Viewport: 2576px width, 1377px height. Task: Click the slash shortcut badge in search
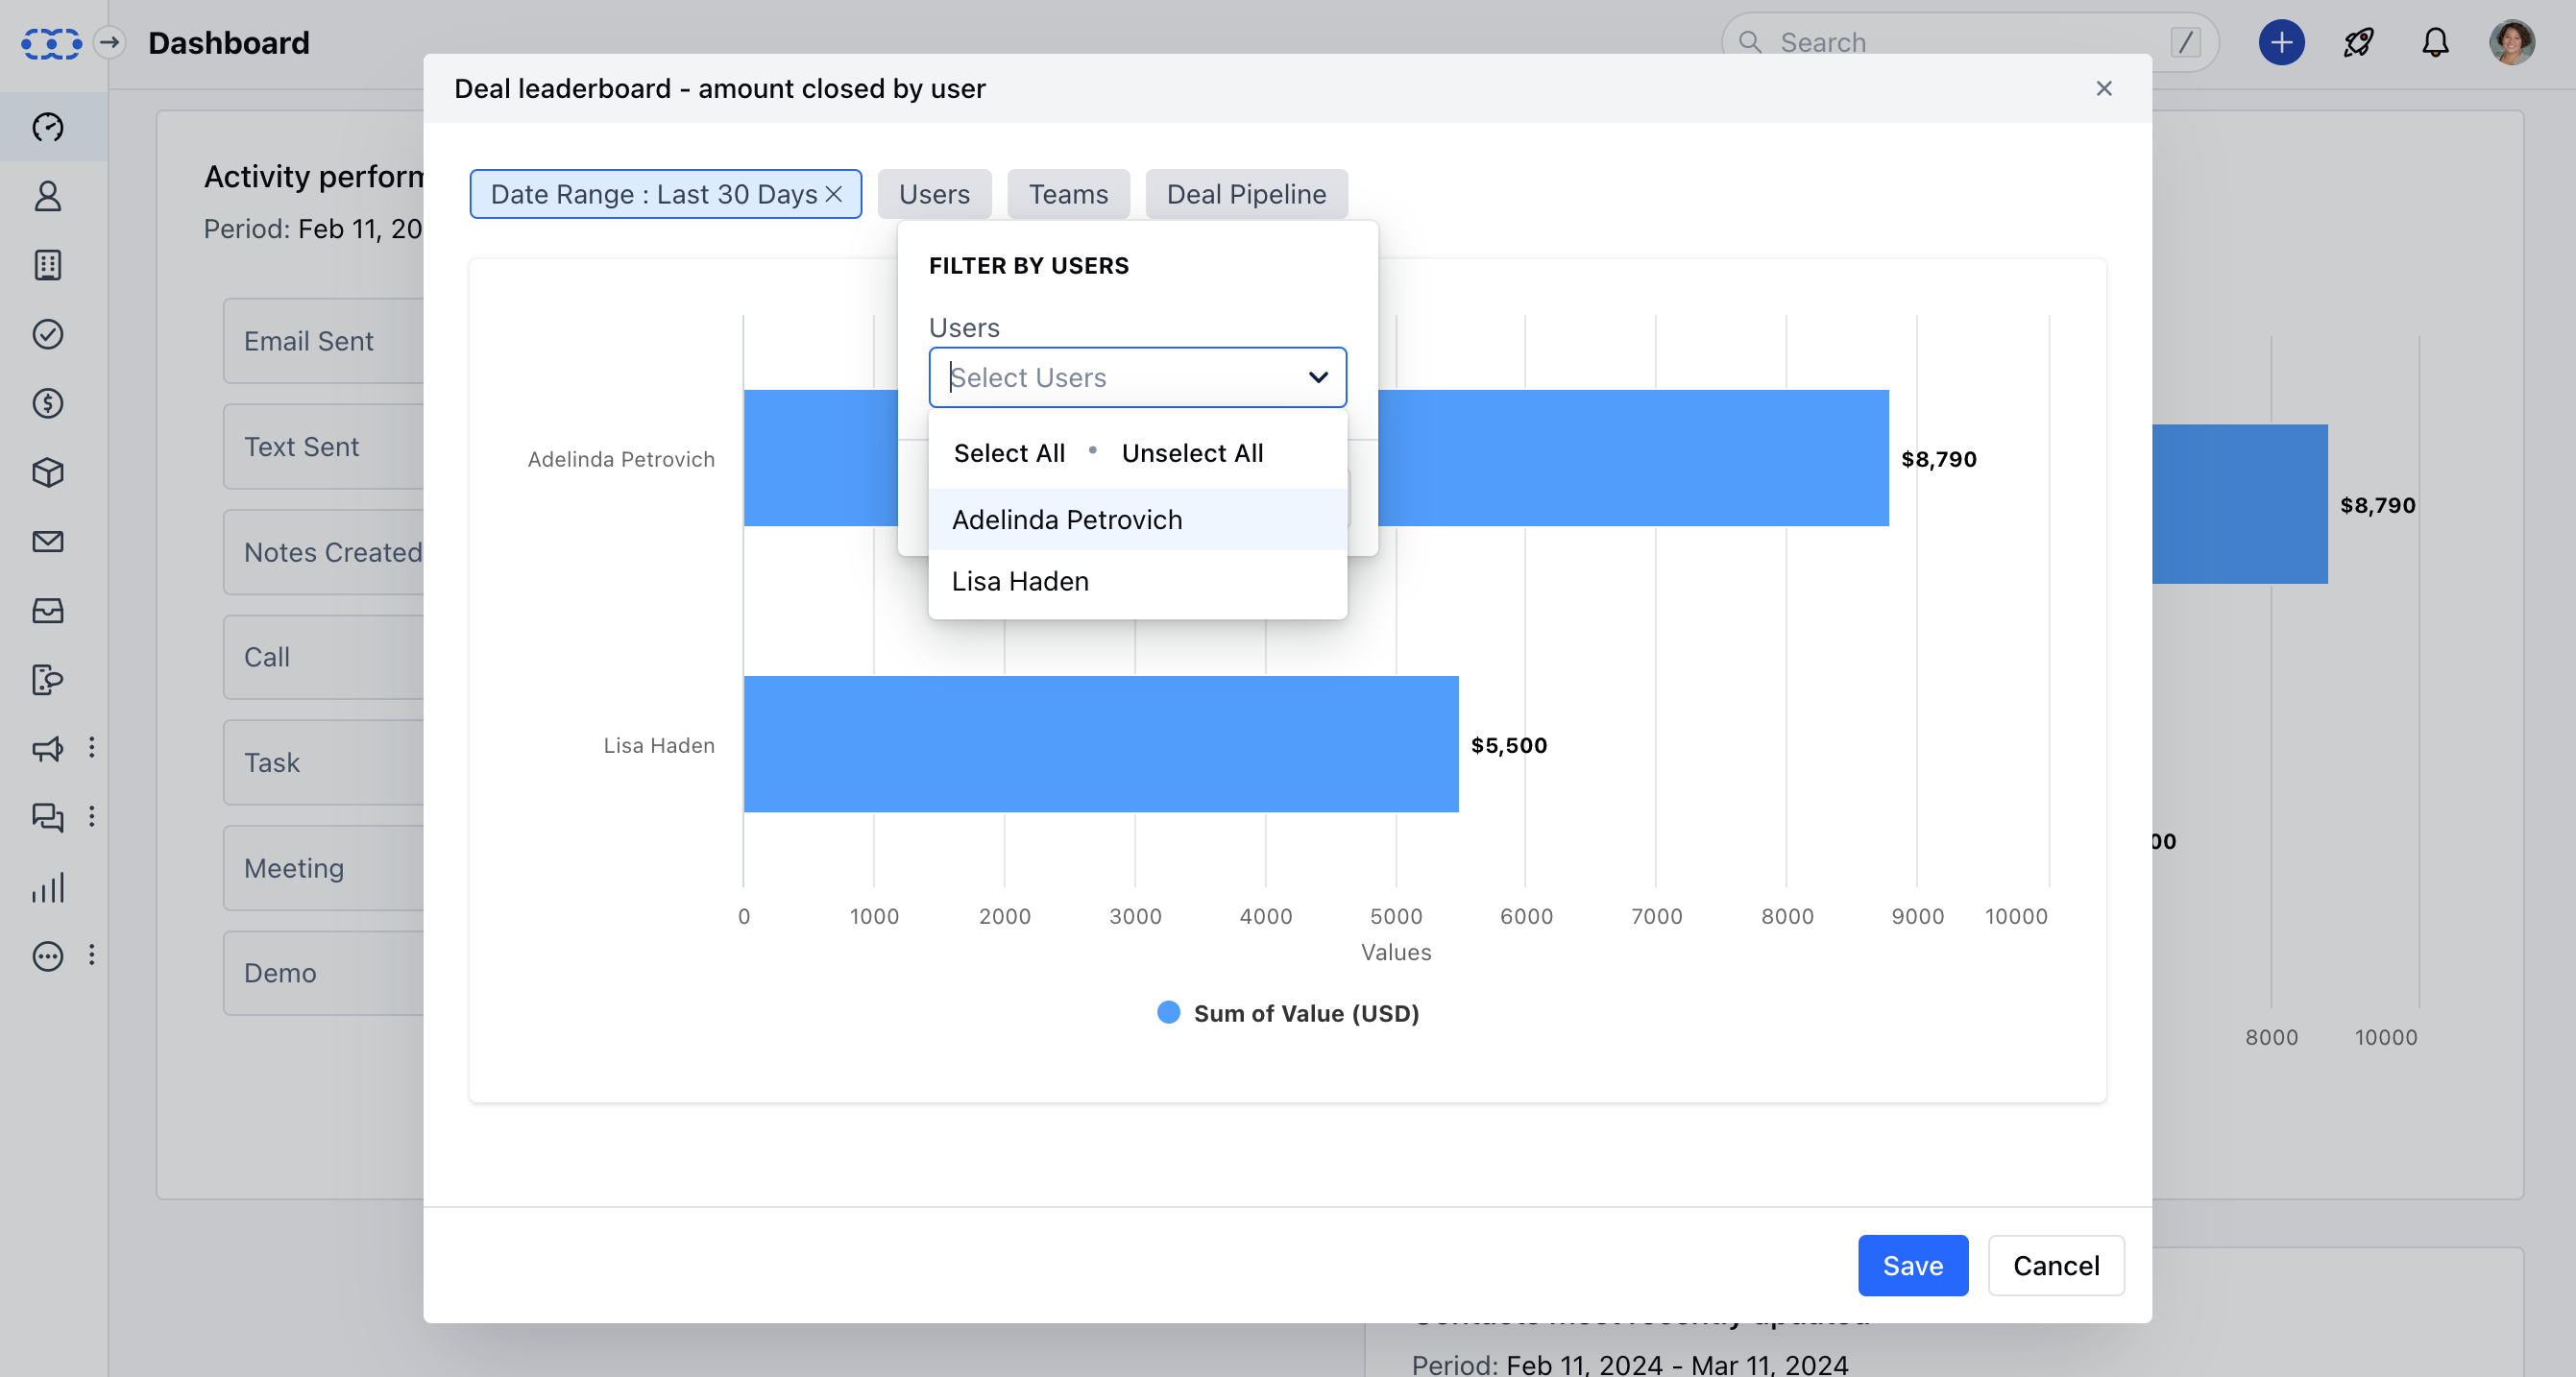click(x=2186, y=42)
